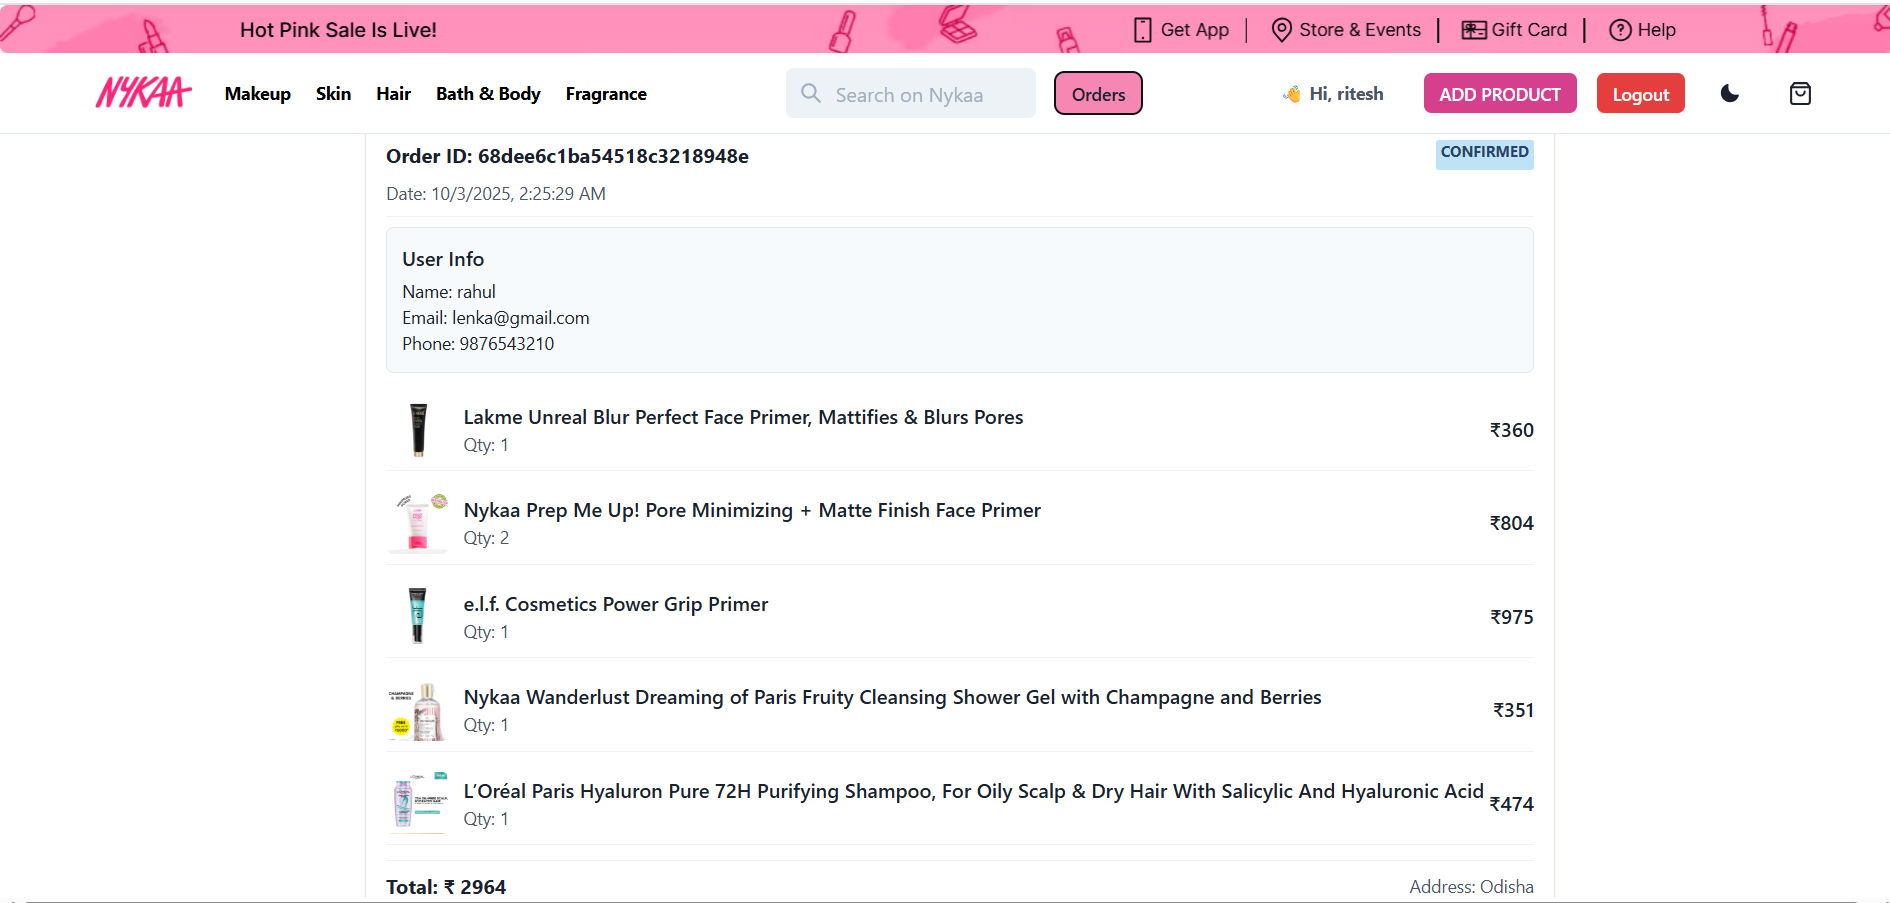Click the ₹351 price

pos(1513,710)
